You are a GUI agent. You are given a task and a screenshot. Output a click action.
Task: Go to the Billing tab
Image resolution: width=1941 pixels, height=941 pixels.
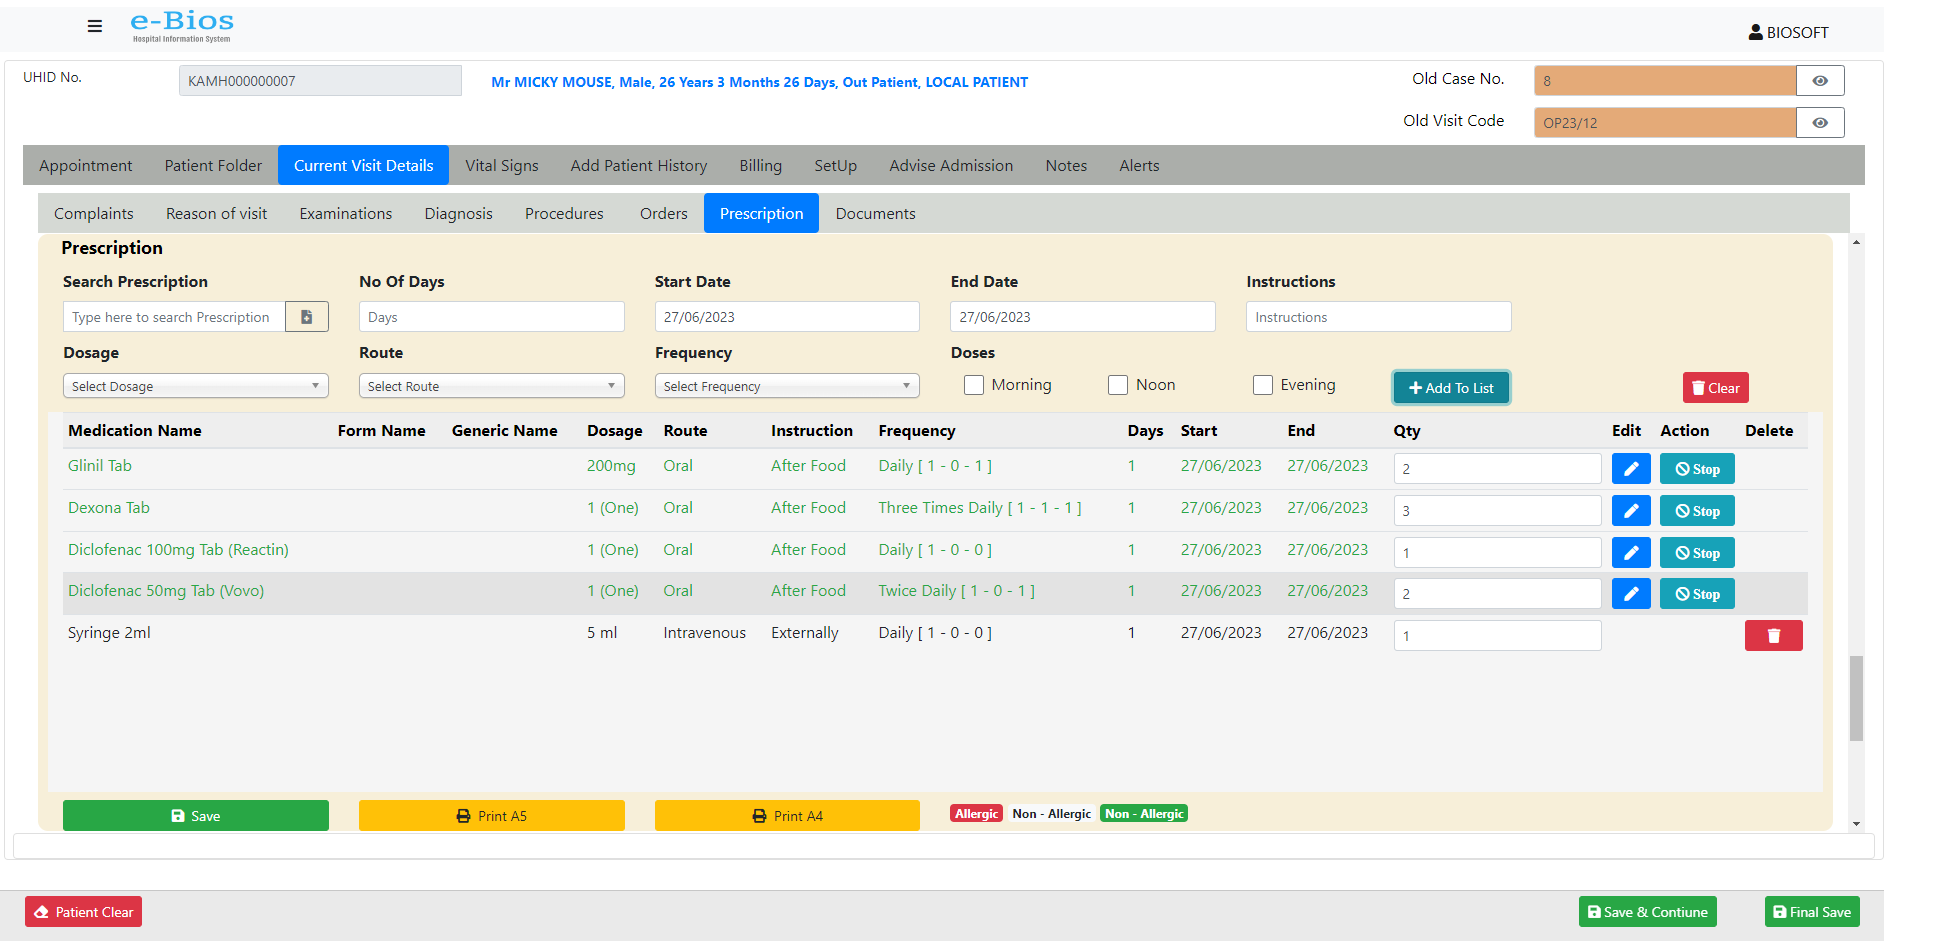click(x=761, y=166)
